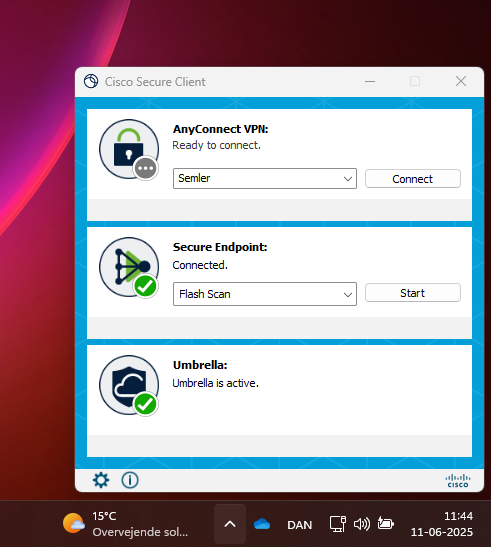This screenshot has height=547, width=491.
Task: Click the 'Ready to connect.' status text
Action: point(216,145)
